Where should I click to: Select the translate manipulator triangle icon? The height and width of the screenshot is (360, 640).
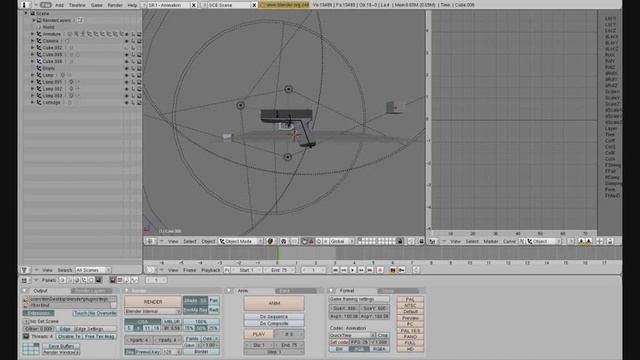(311, 241)
